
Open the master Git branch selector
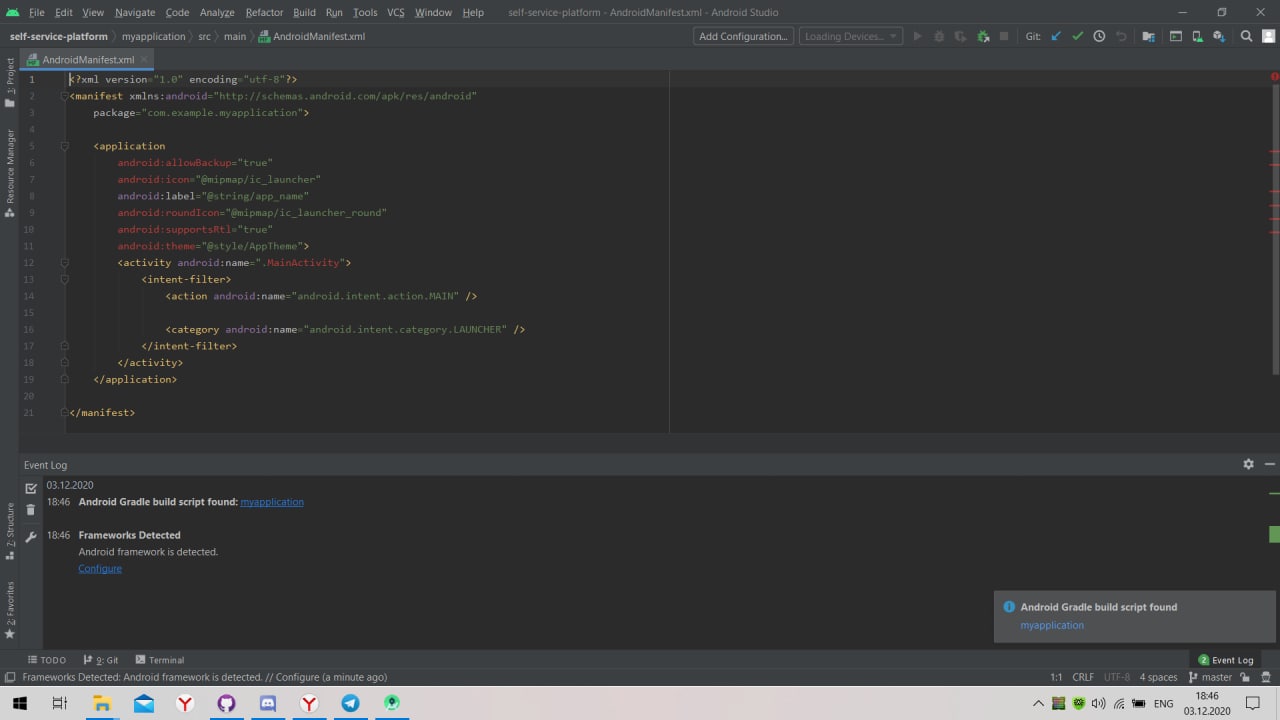click(1210, 677)
